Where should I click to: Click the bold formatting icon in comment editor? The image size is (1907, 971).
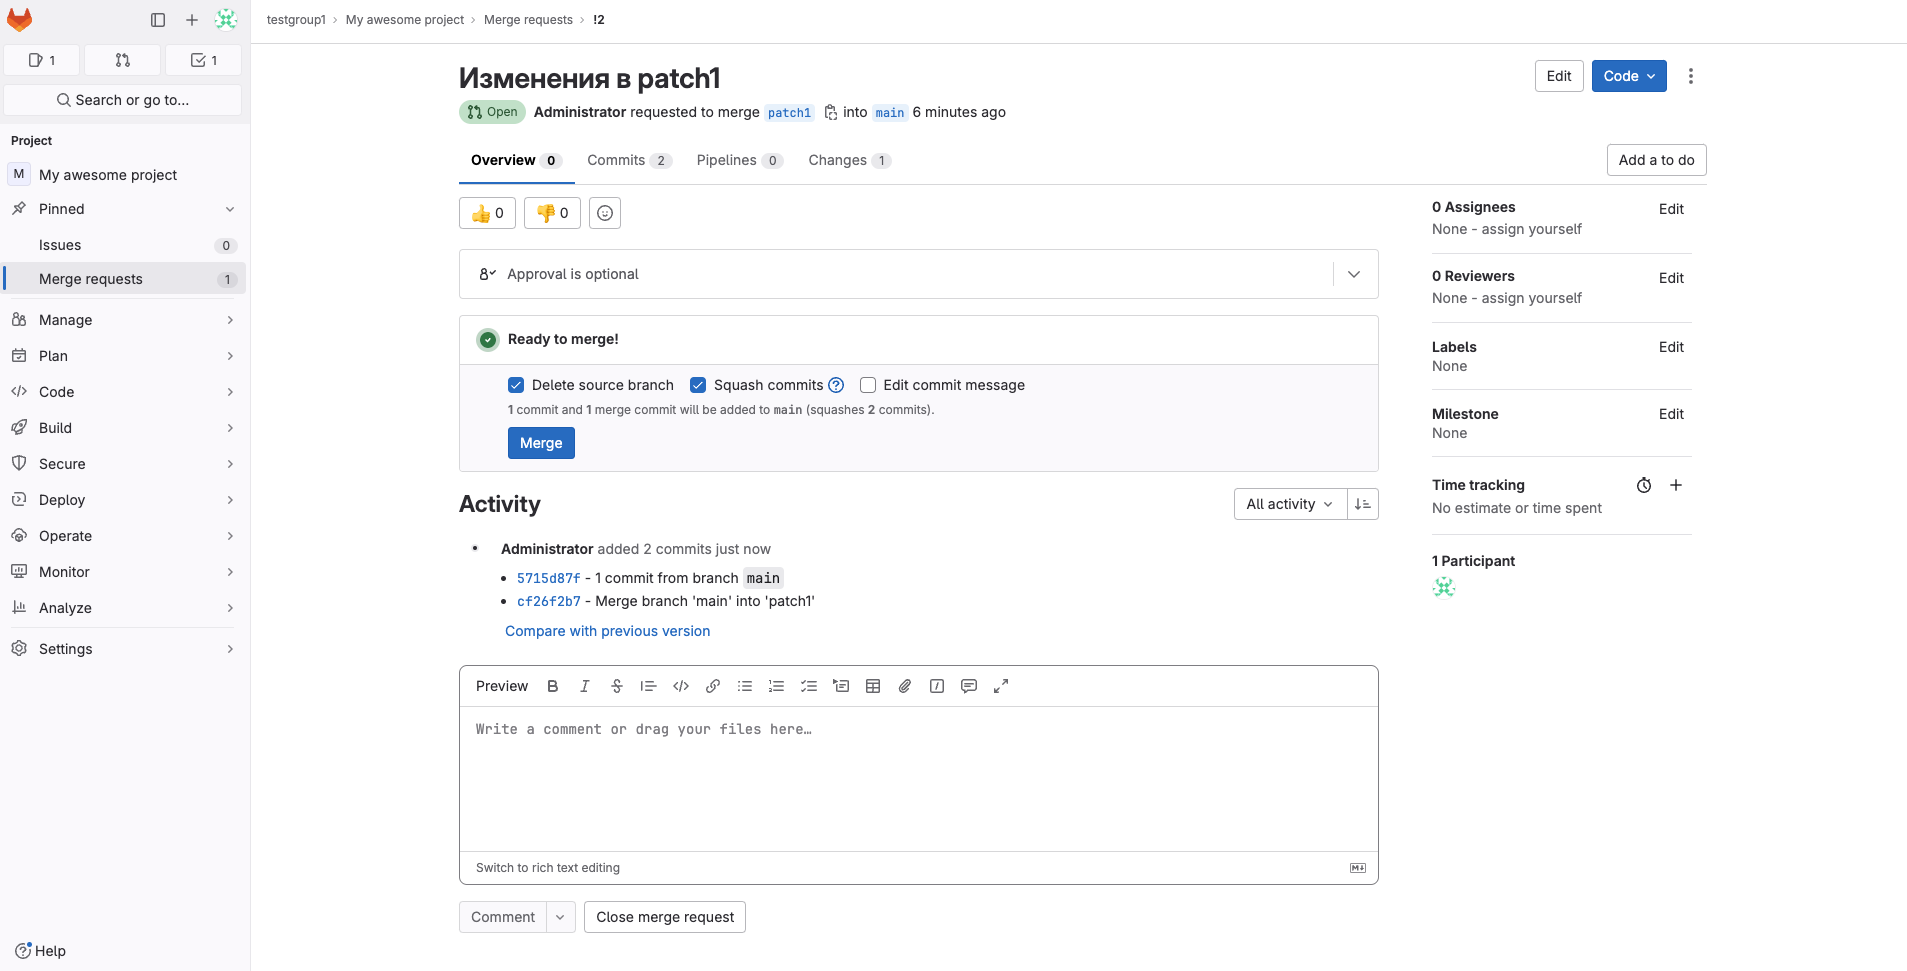(x=552, y=686)
